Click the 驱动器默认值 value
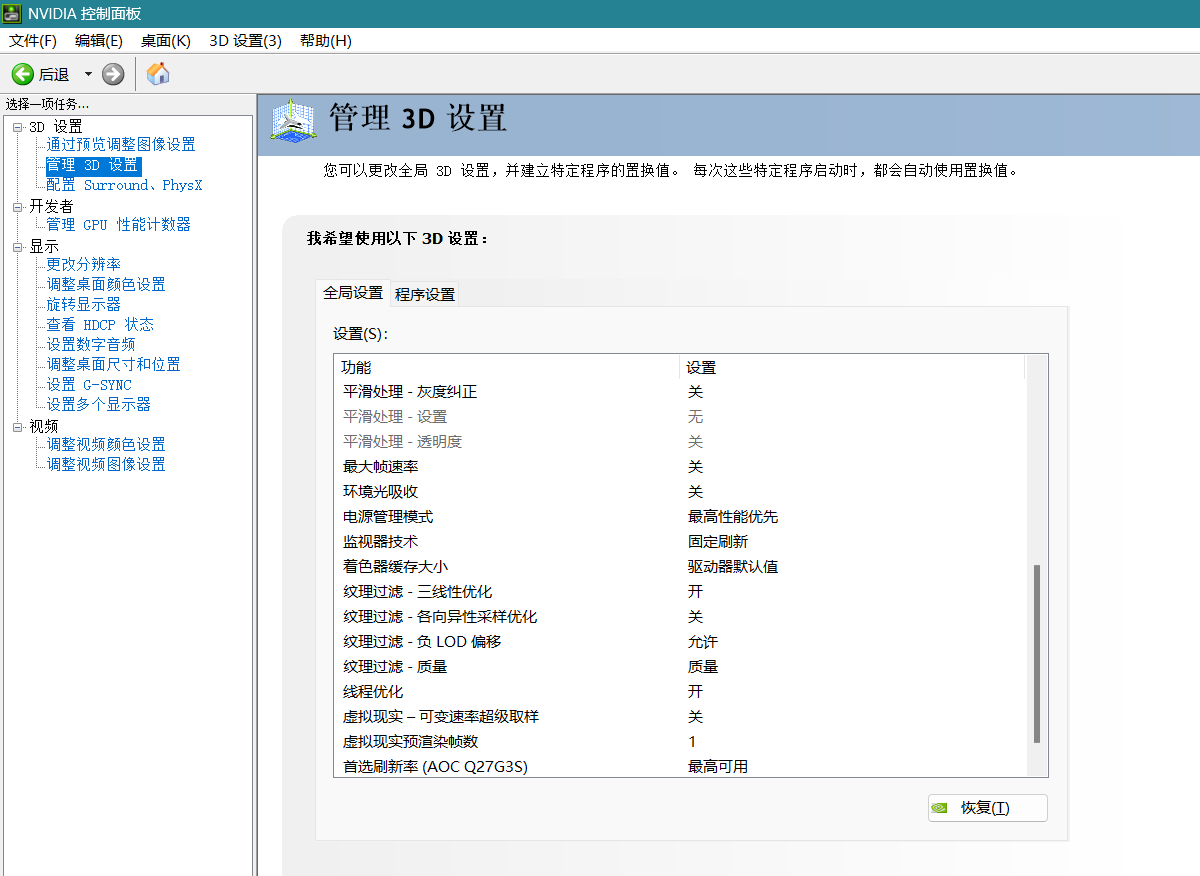Screen dimensions: 1200x876 coord(733,567)
